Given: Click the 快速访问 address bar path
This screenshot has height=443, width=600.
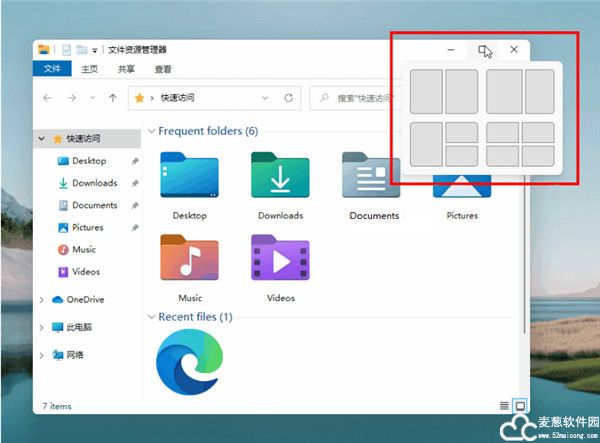Looking at the screenshot, I should pyautogui.click(x=177, y=98).
